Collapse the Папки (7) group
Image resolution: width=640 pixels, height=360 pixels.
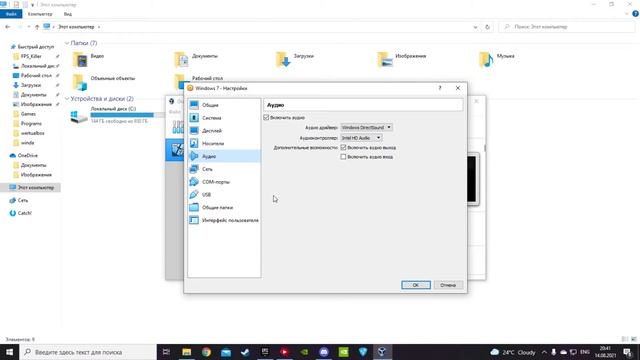coord(67,43)
